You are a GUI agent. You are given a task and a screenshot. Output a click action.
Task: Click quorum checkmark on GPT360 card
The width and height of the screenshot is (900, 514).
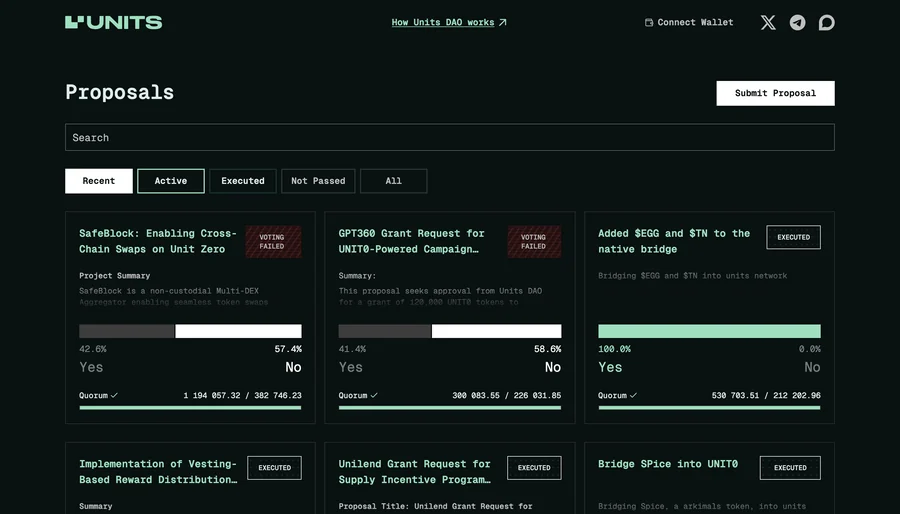pyautogui.click(x=374, y=395)
